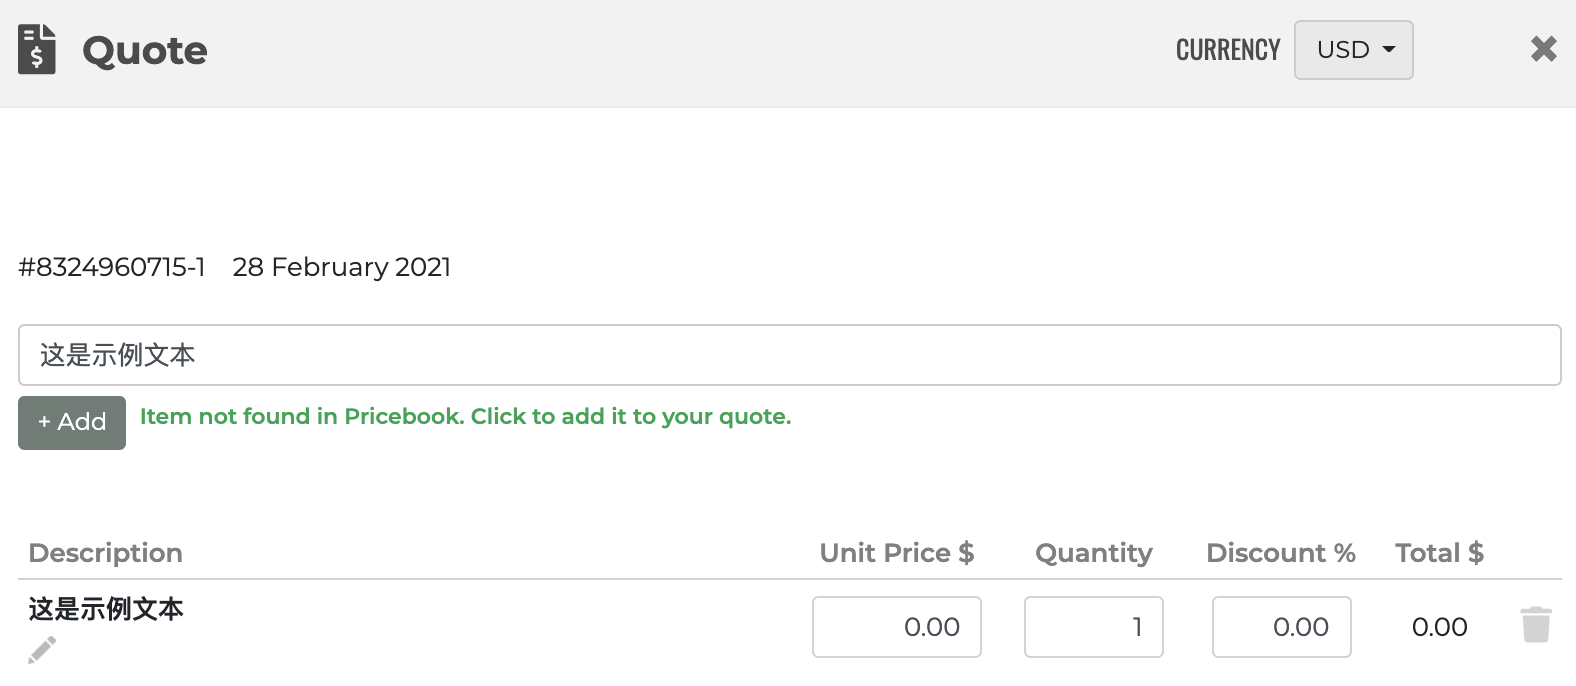
Task: Click the line item total 0.00 value
Action: pos(1439,627)
